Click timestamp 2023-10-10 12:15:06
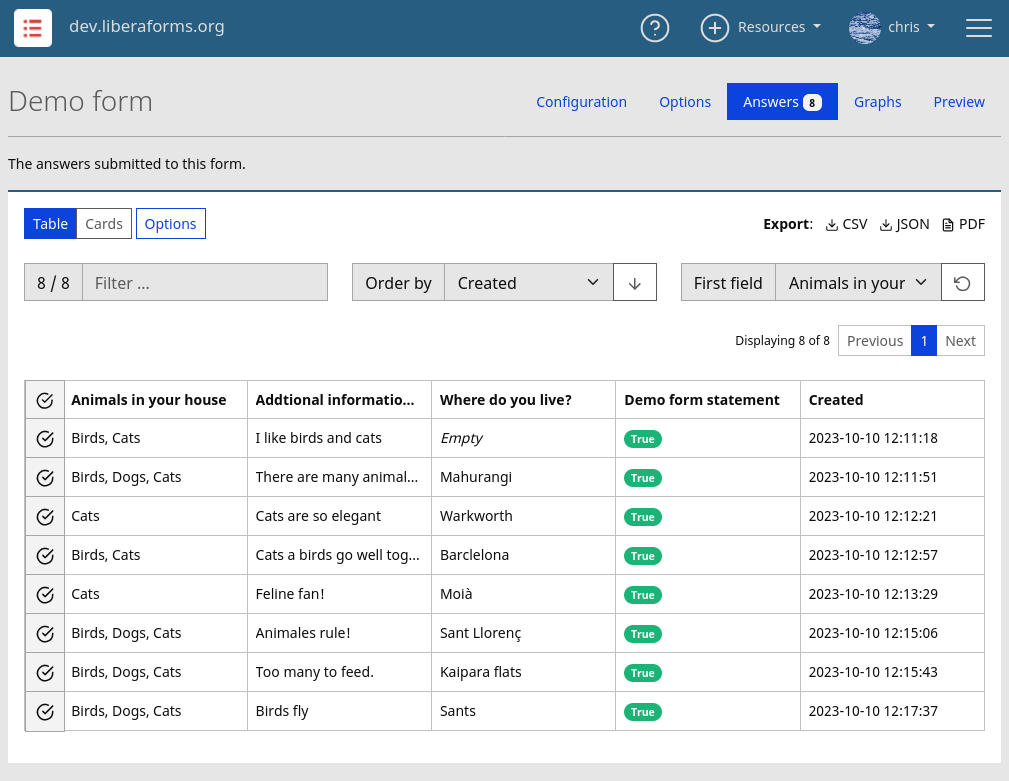This screenshot has width=1009, height=781. [873, 634]
